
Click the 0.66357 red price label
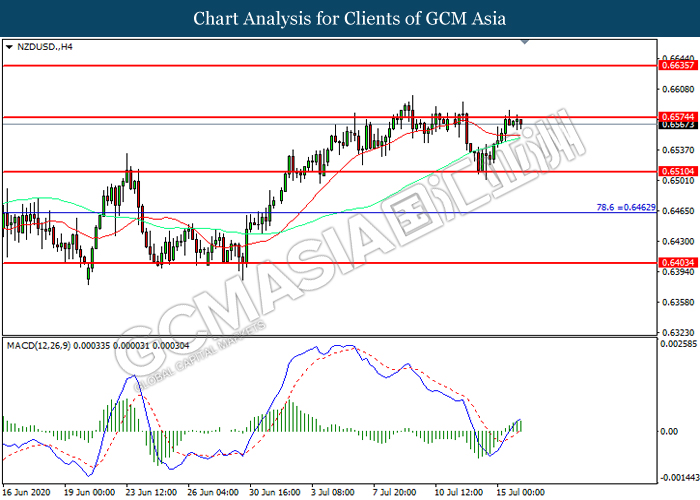click(x=678, y=66)
